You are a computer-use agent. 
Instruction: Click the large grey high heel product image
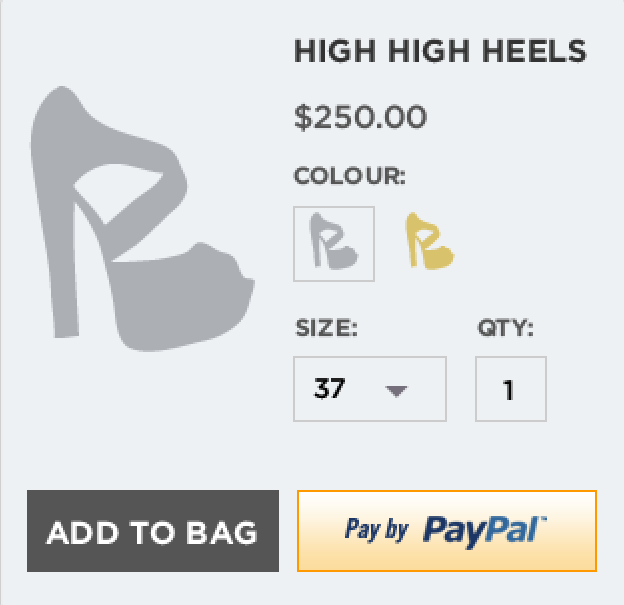142,219
